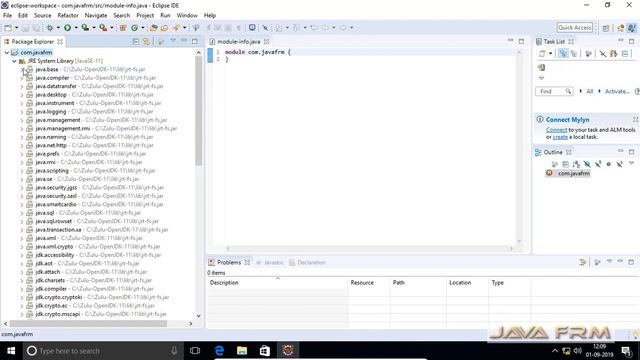Click Collapse All in Task List toolbar
The height and width of the screenshot is (360, 640).
point(625,53)
